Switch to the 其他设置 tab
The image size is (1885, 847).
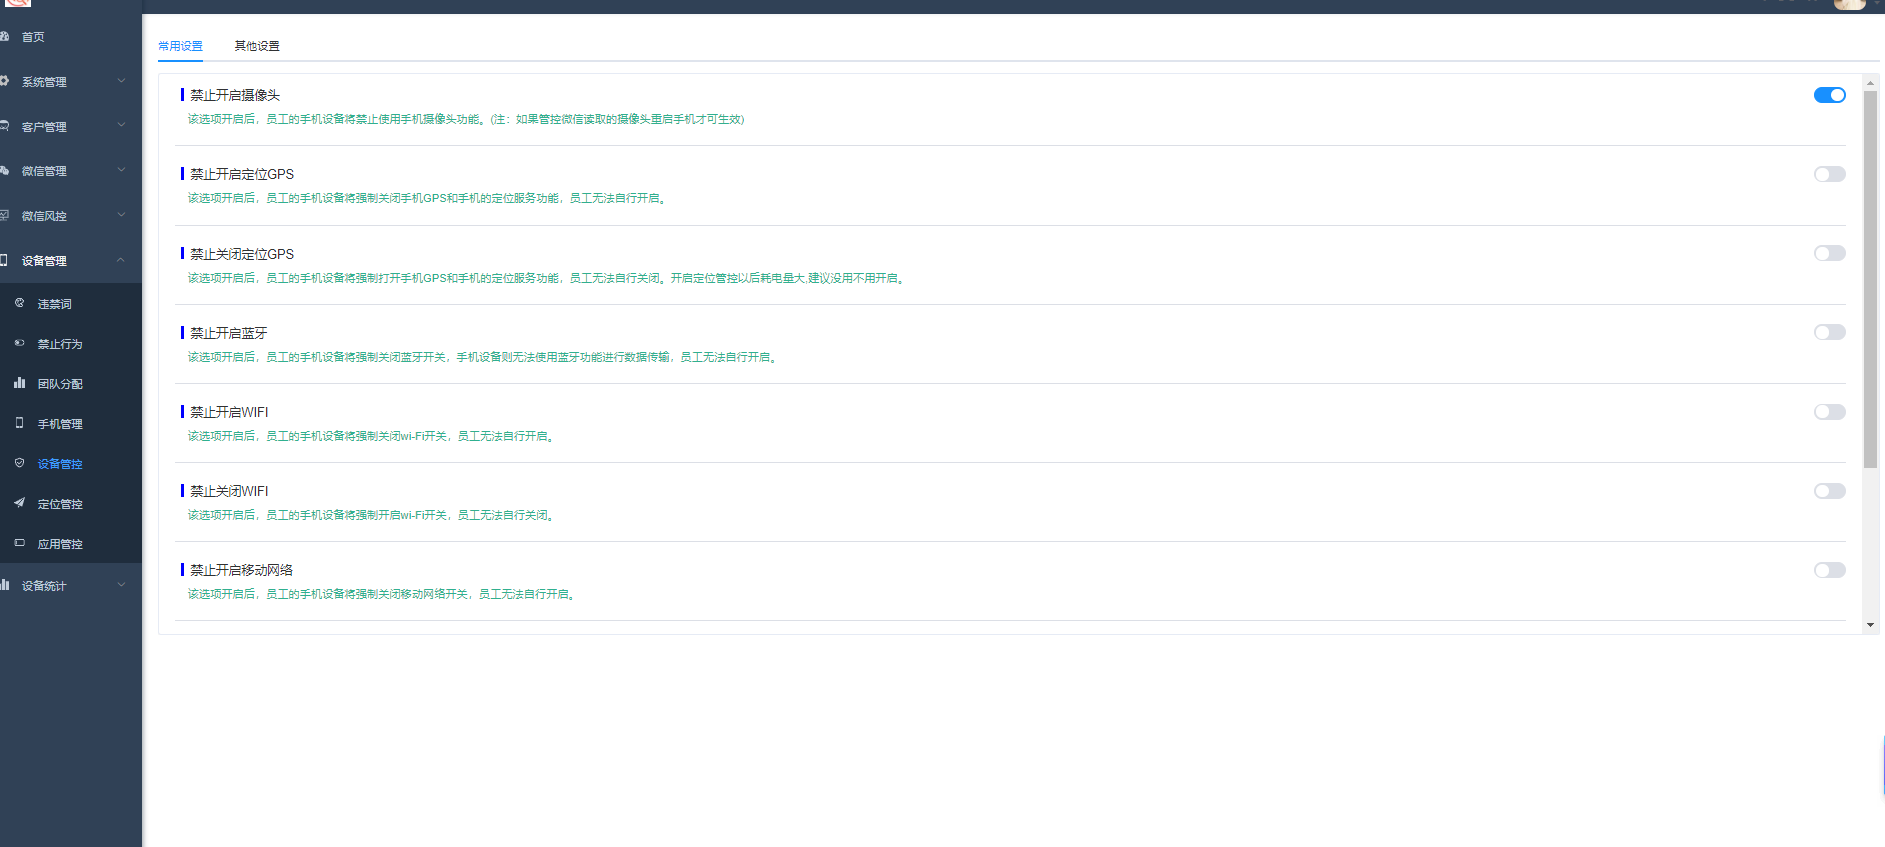[257, 46]
